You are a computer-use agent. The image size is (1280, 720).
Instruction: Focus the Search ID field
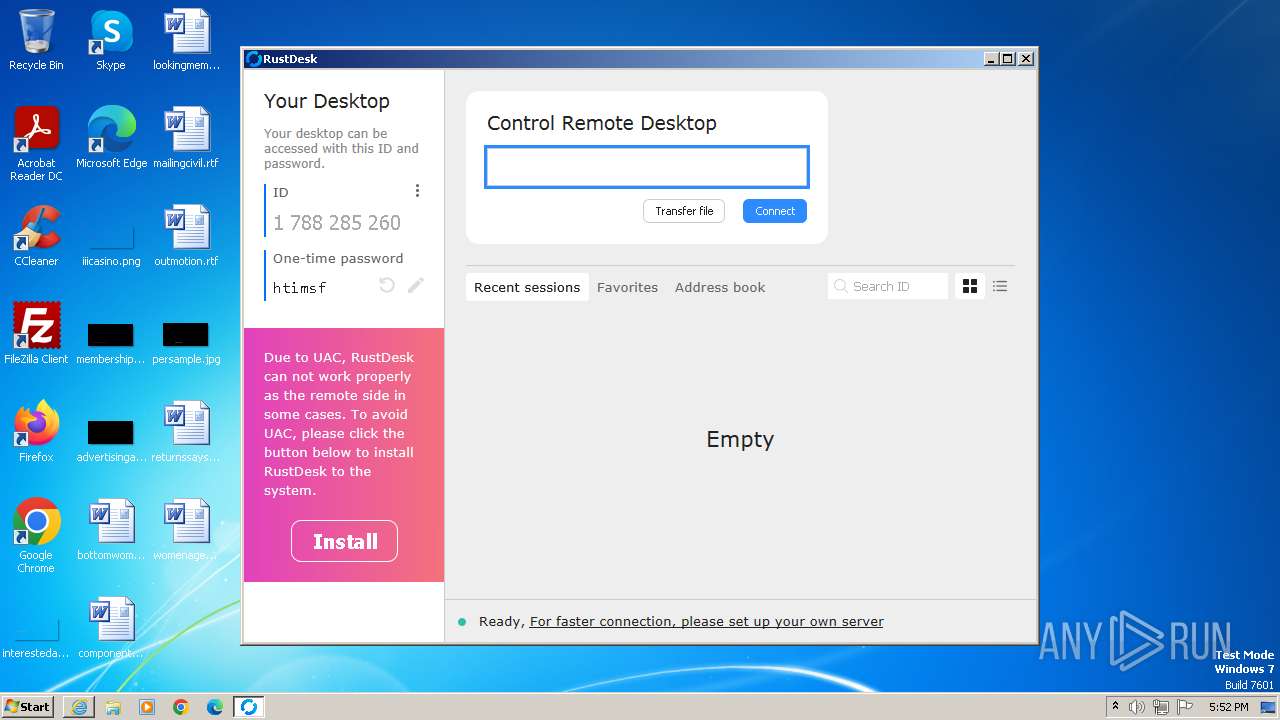[888, 286]
